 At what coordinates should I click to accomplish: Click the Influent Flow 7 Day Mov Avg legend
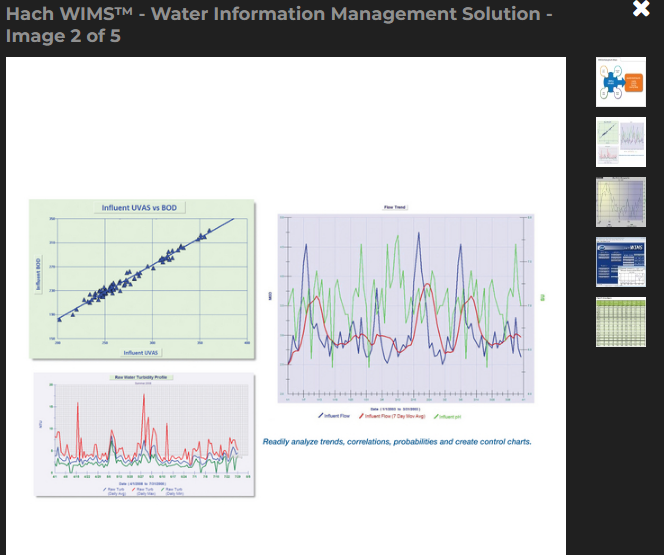[392, 416]
